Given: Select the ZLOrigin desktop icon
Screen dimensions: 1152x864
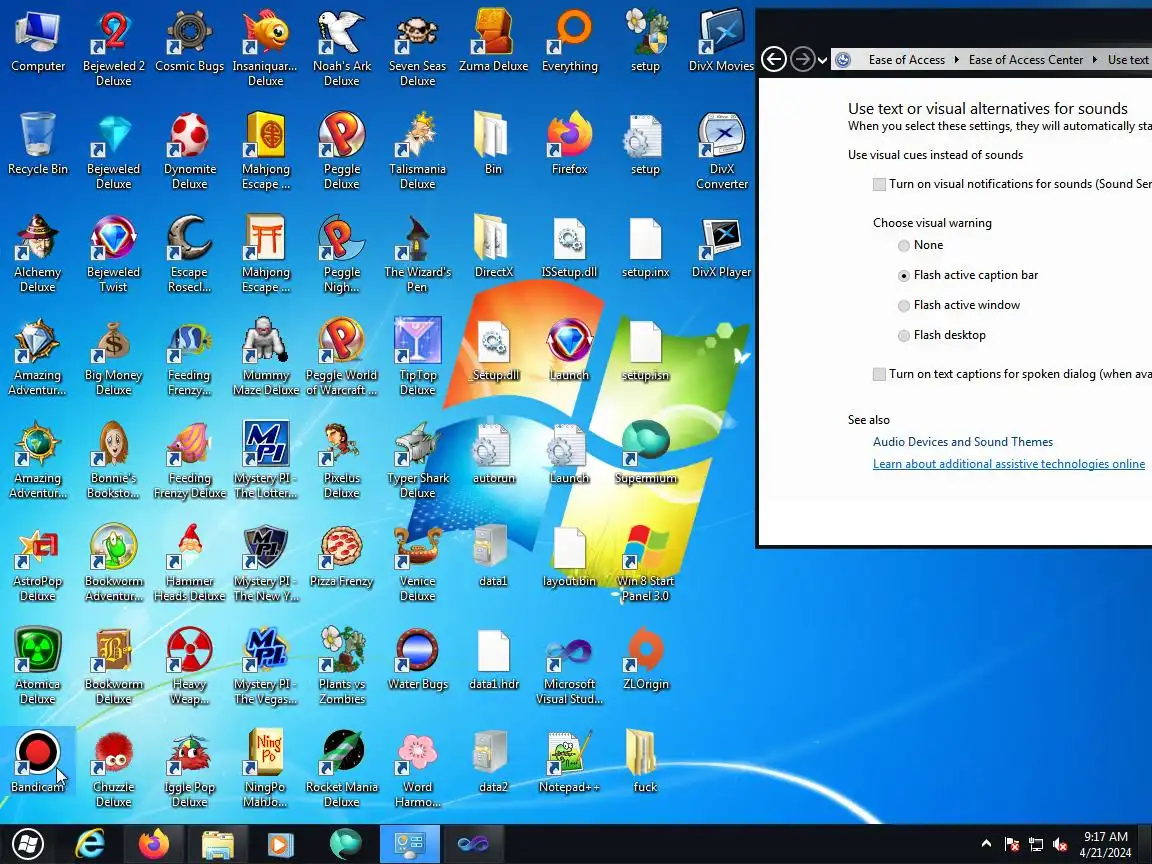Looking at the screenshot, I should pyautogui.click(x=645, y=658).
